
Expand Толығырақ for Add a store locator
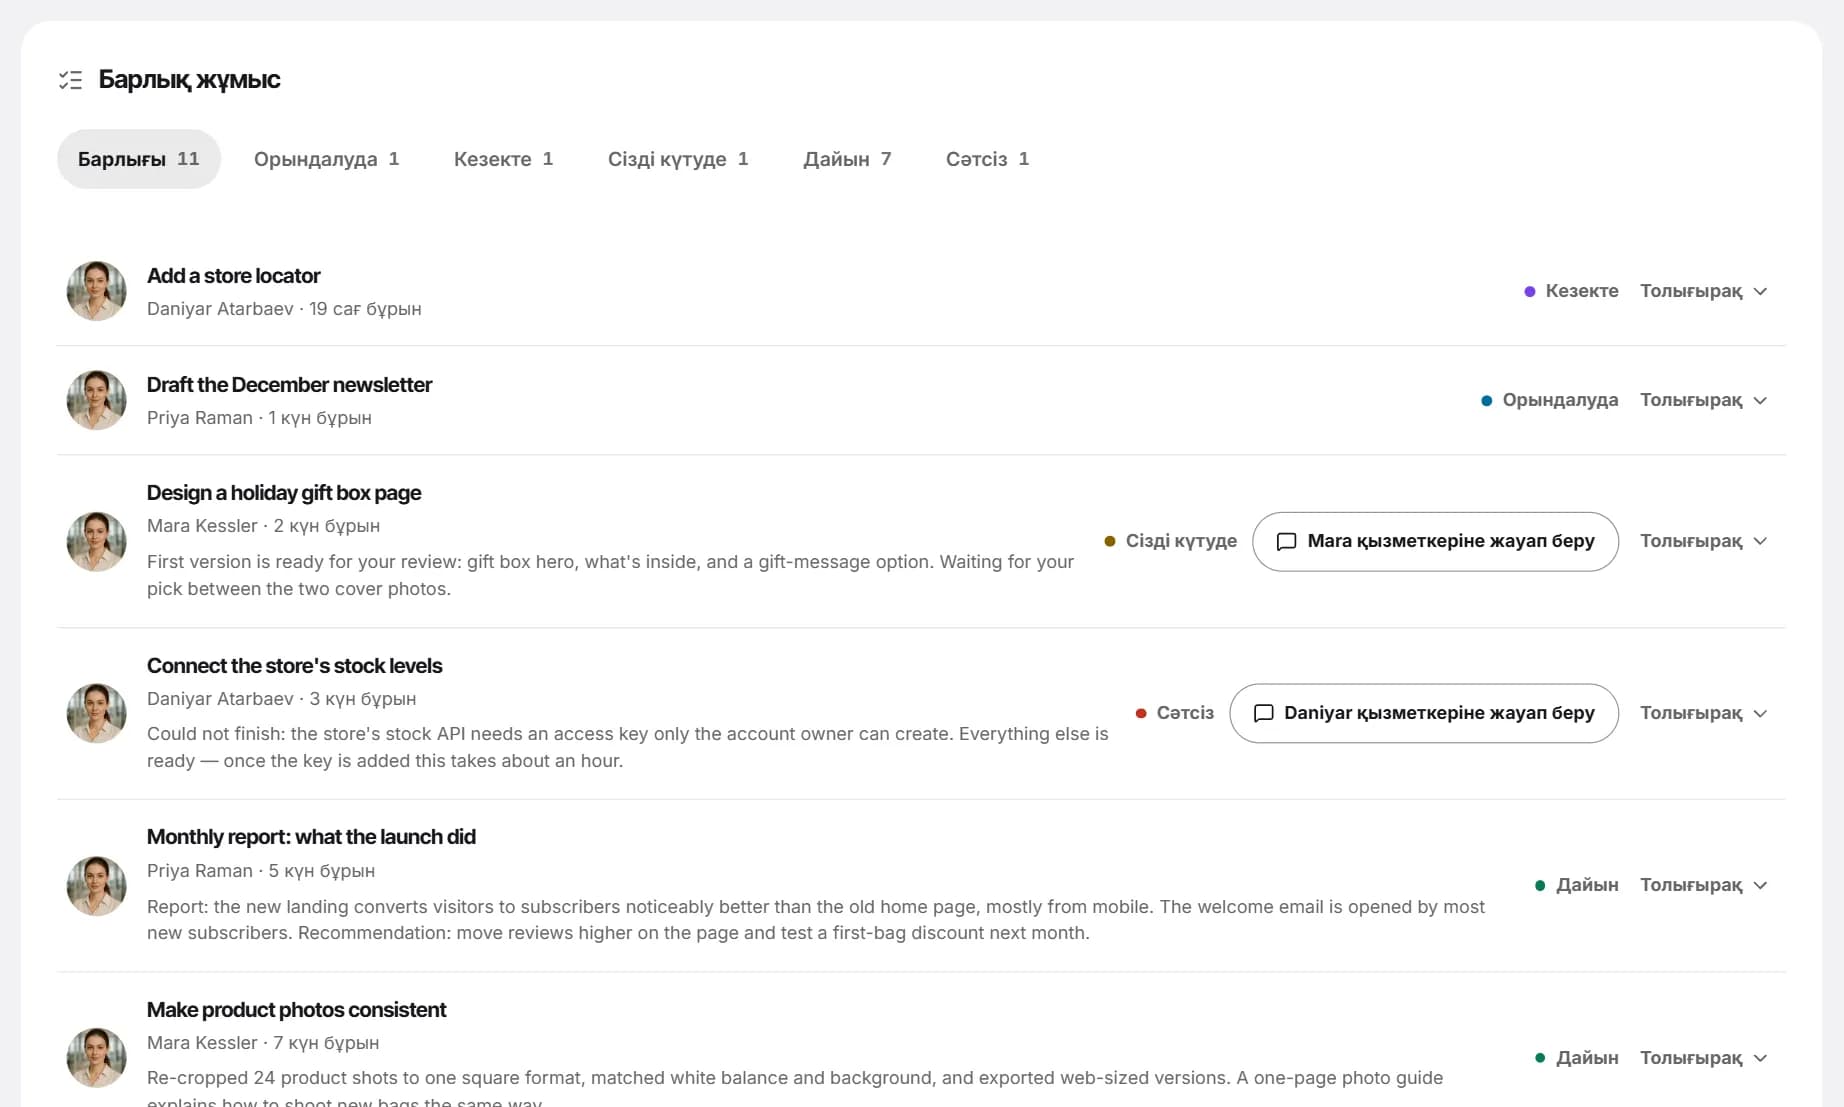1704,291
